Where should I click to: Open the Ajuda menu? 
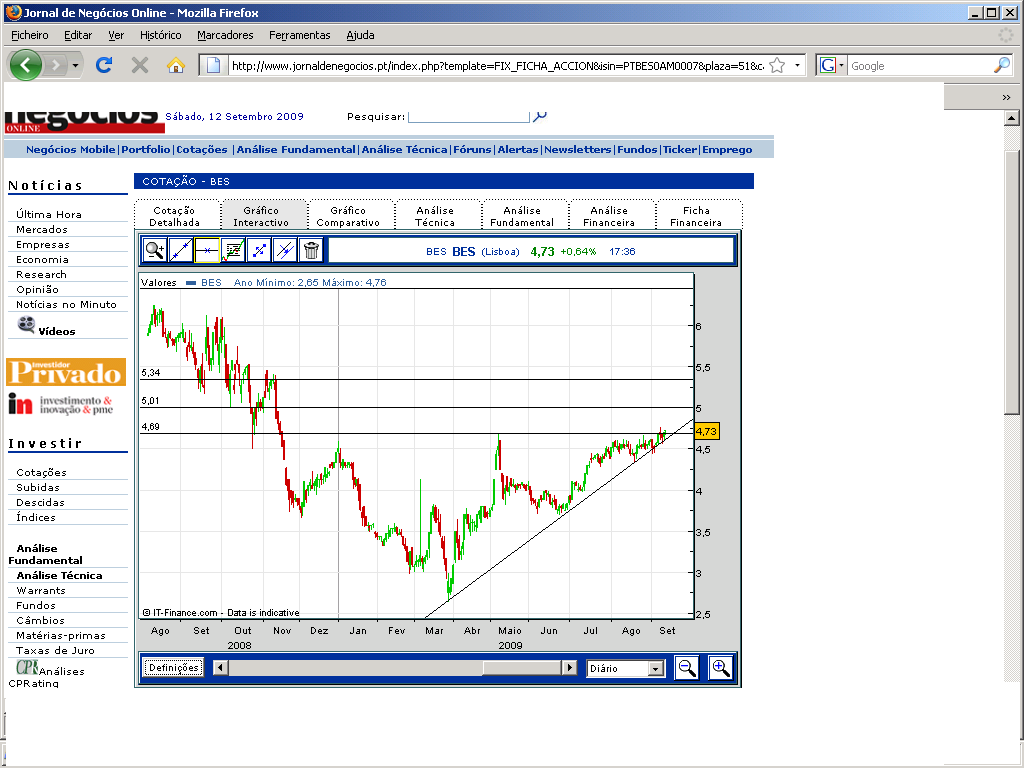pos(360,35)
